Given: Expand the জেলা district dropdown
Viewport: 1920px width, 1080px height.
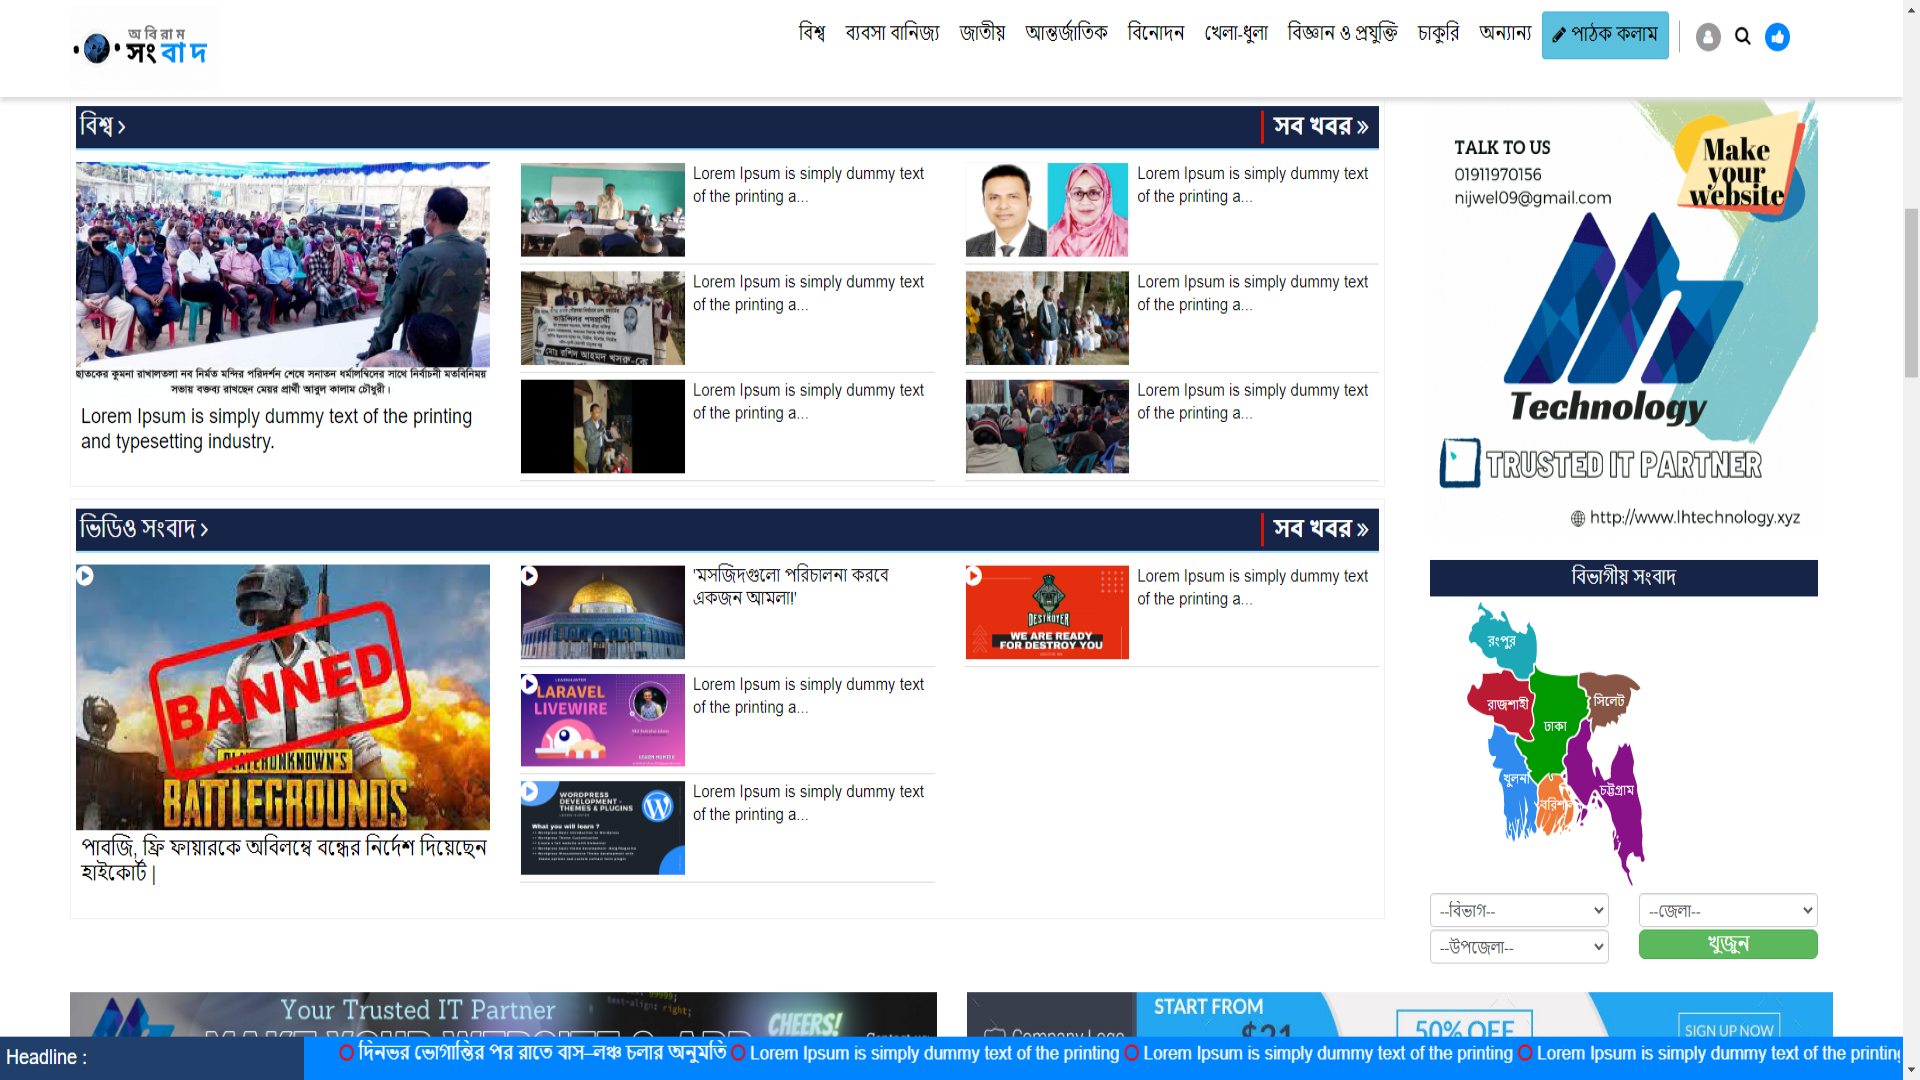Looking at the screenshot, I should pos(1727,910).
